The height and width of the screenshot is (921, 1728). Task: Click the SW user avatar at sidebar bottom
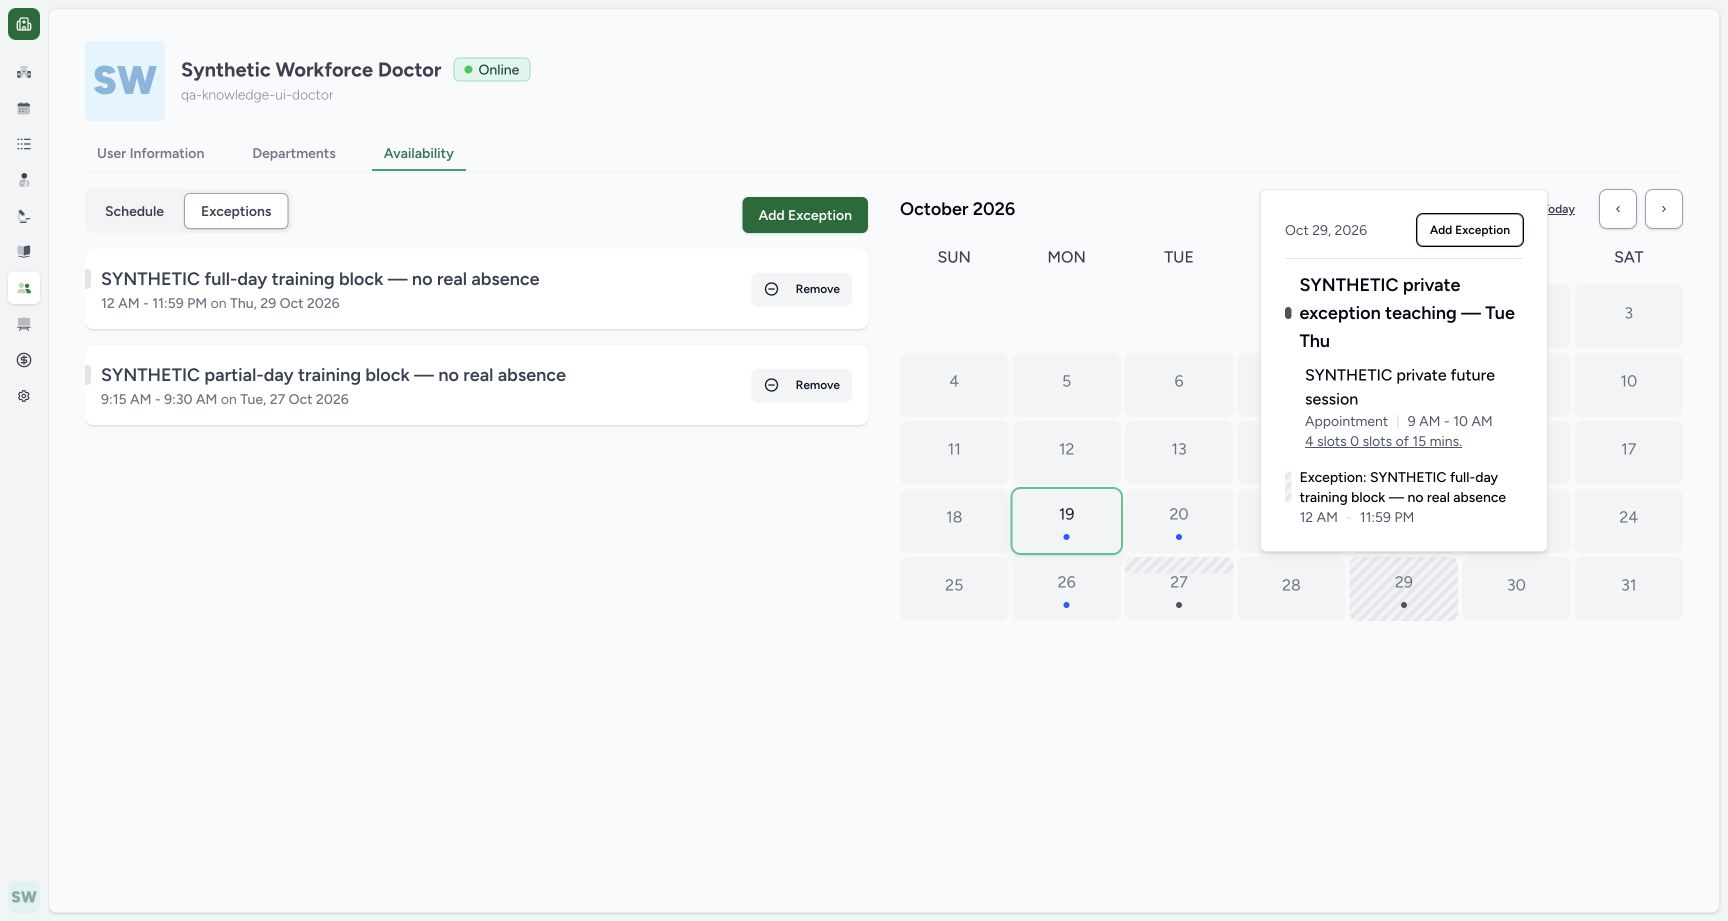tap(24, 897)
